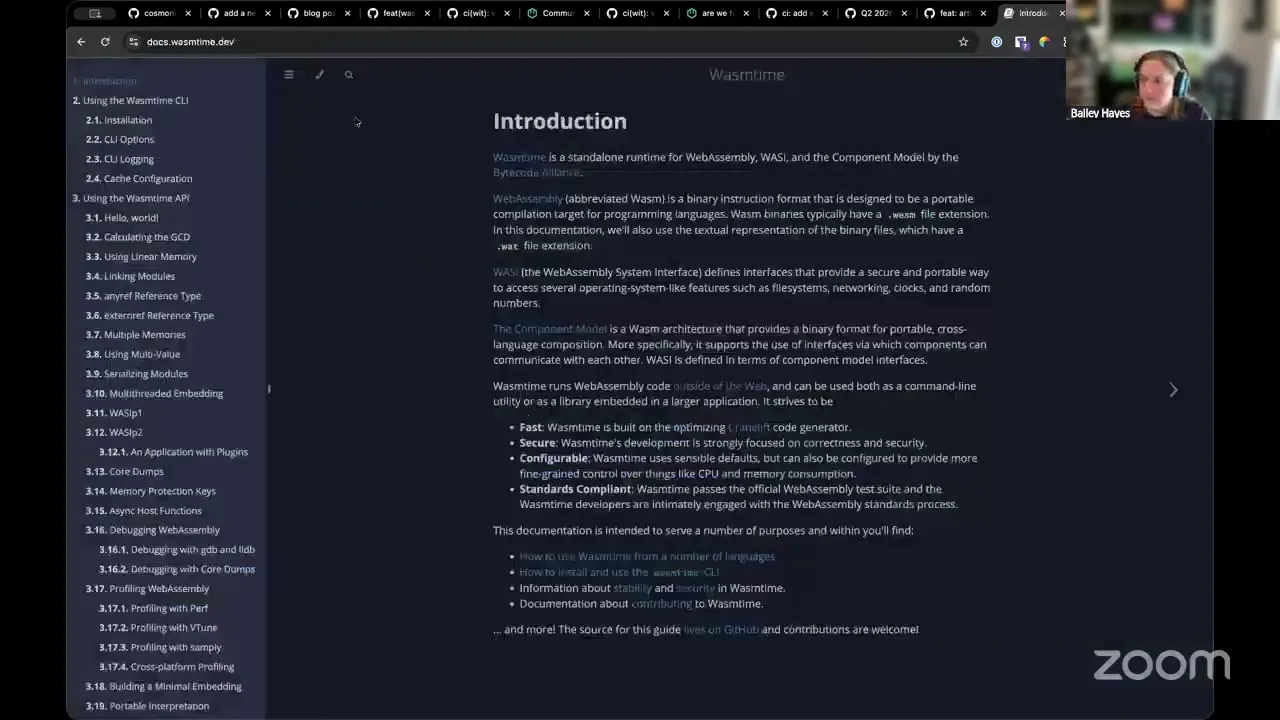Image resolution: width=1280 pixels, height=720 pixels.
Task: Reload the page
Action: [105, 42]
